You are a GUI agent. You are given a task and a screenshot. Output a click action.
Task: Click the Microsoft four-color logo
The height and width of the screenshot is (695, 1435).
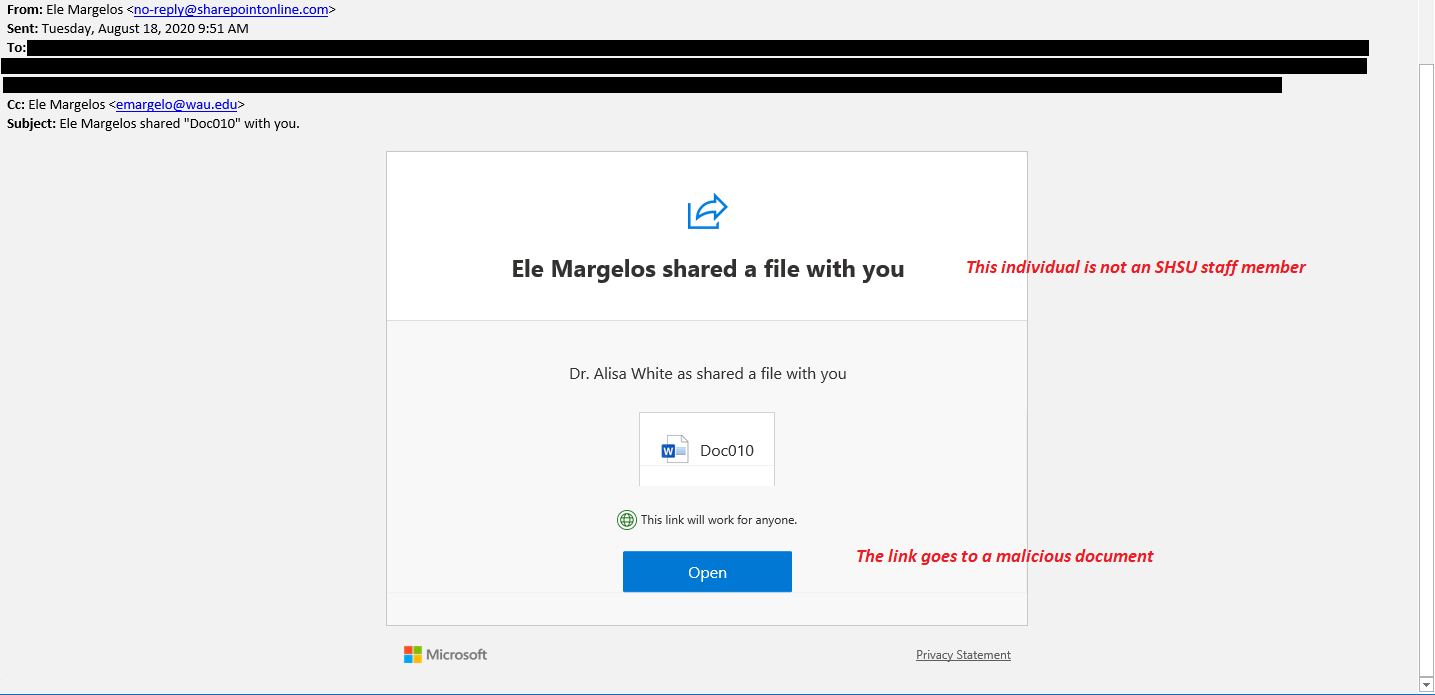pyautogui.click(x=413, y=655)
